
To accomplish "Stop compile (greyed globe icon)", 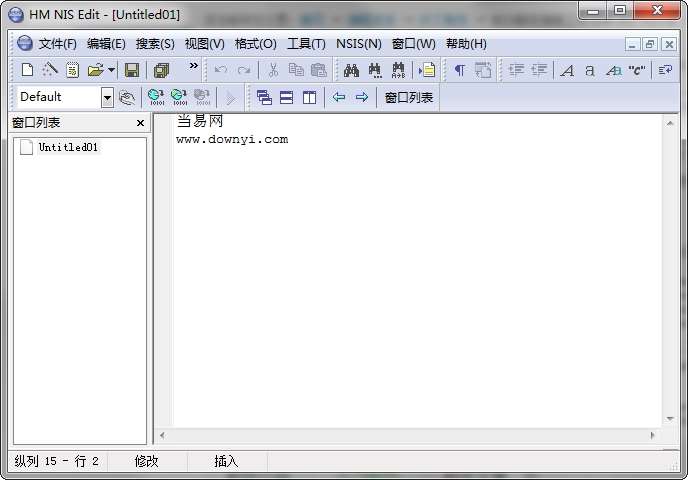I will [x=202, y=97].
